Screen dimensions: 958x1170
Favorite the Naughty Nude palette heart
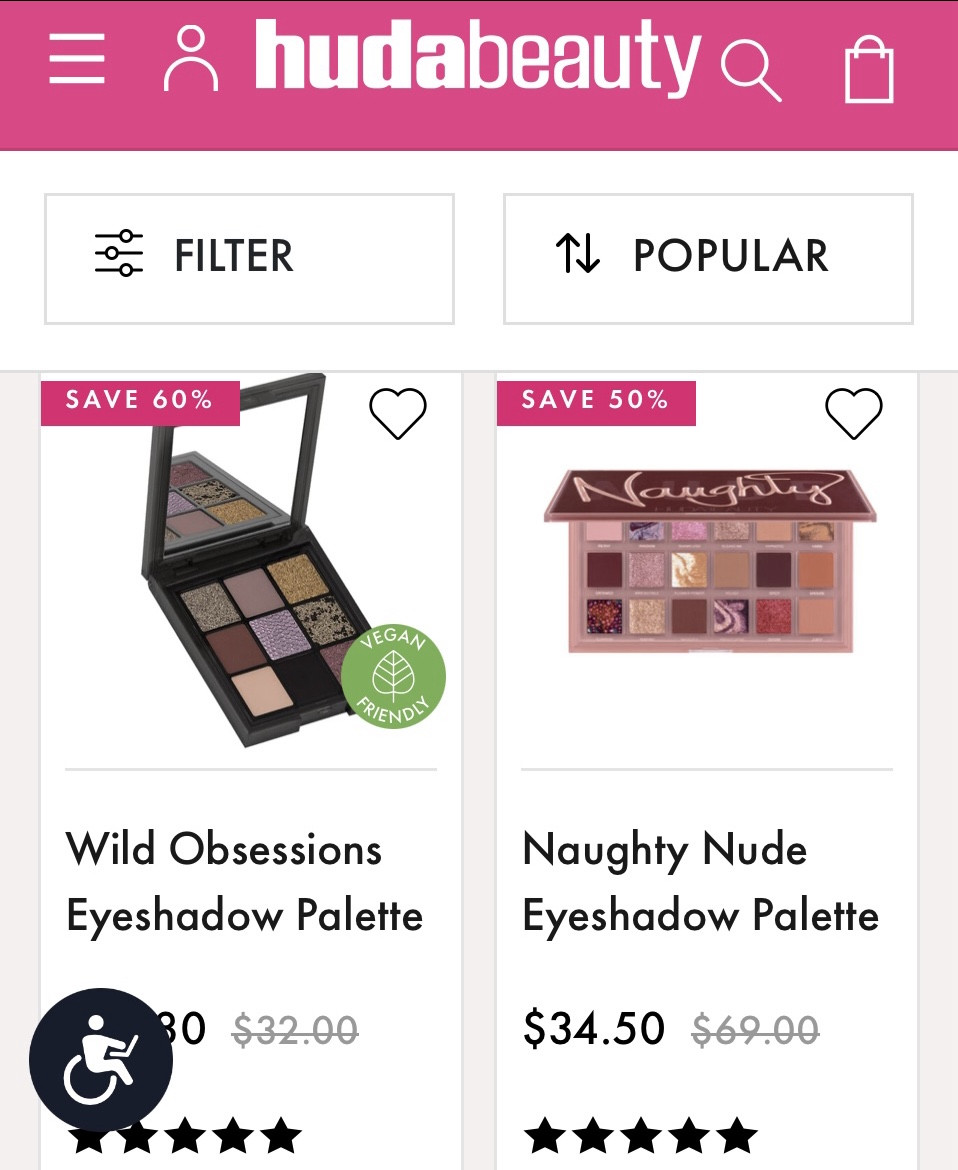853,412
